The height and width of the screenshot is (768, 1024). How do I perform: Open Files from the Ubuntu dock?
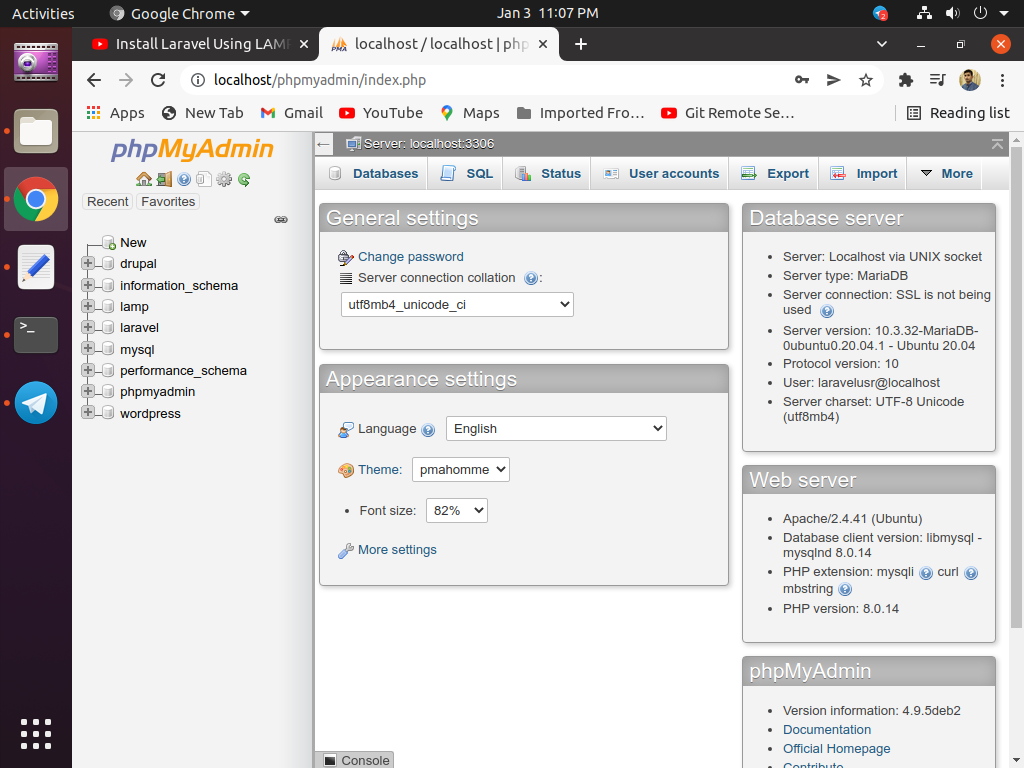(x=36, y=131)
